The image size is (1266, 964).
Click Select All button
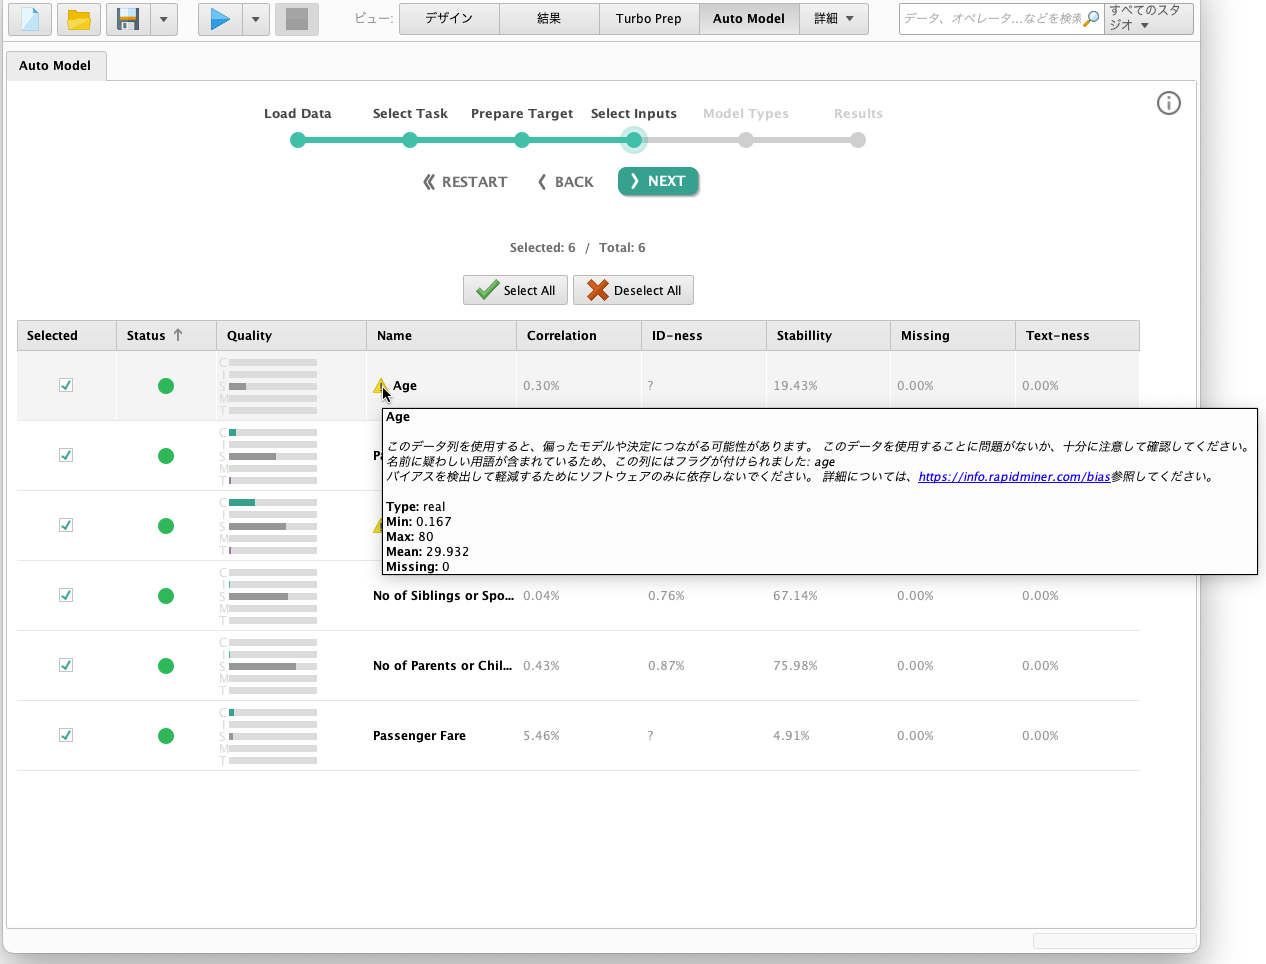click(516, 290)
